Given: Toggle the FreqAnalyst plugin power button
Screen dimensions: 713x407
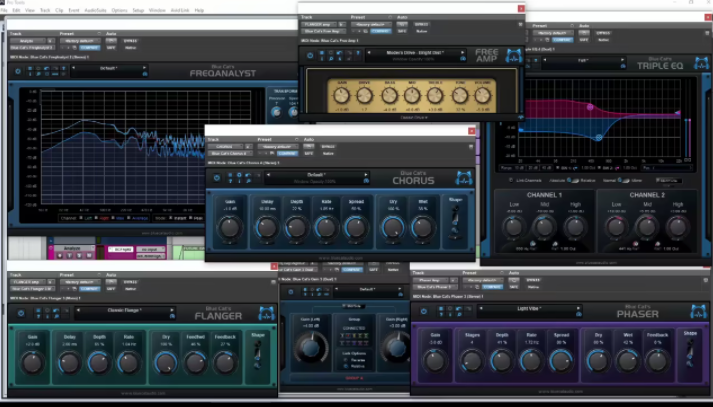Looking at the screenshot, I should click(x=18, y=71).
